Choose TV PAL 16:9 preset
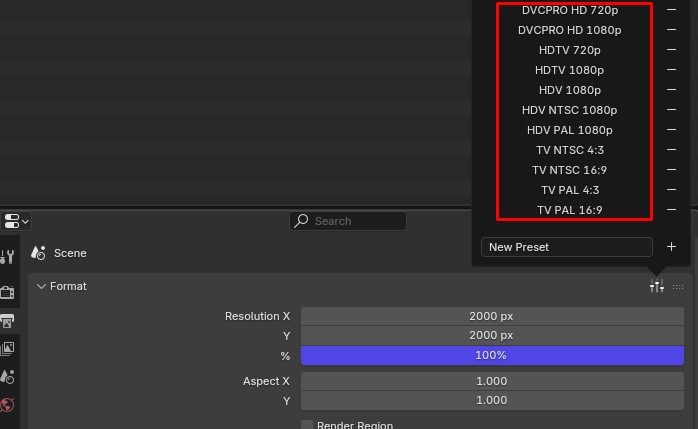698x429 pixels. (569, 210)
